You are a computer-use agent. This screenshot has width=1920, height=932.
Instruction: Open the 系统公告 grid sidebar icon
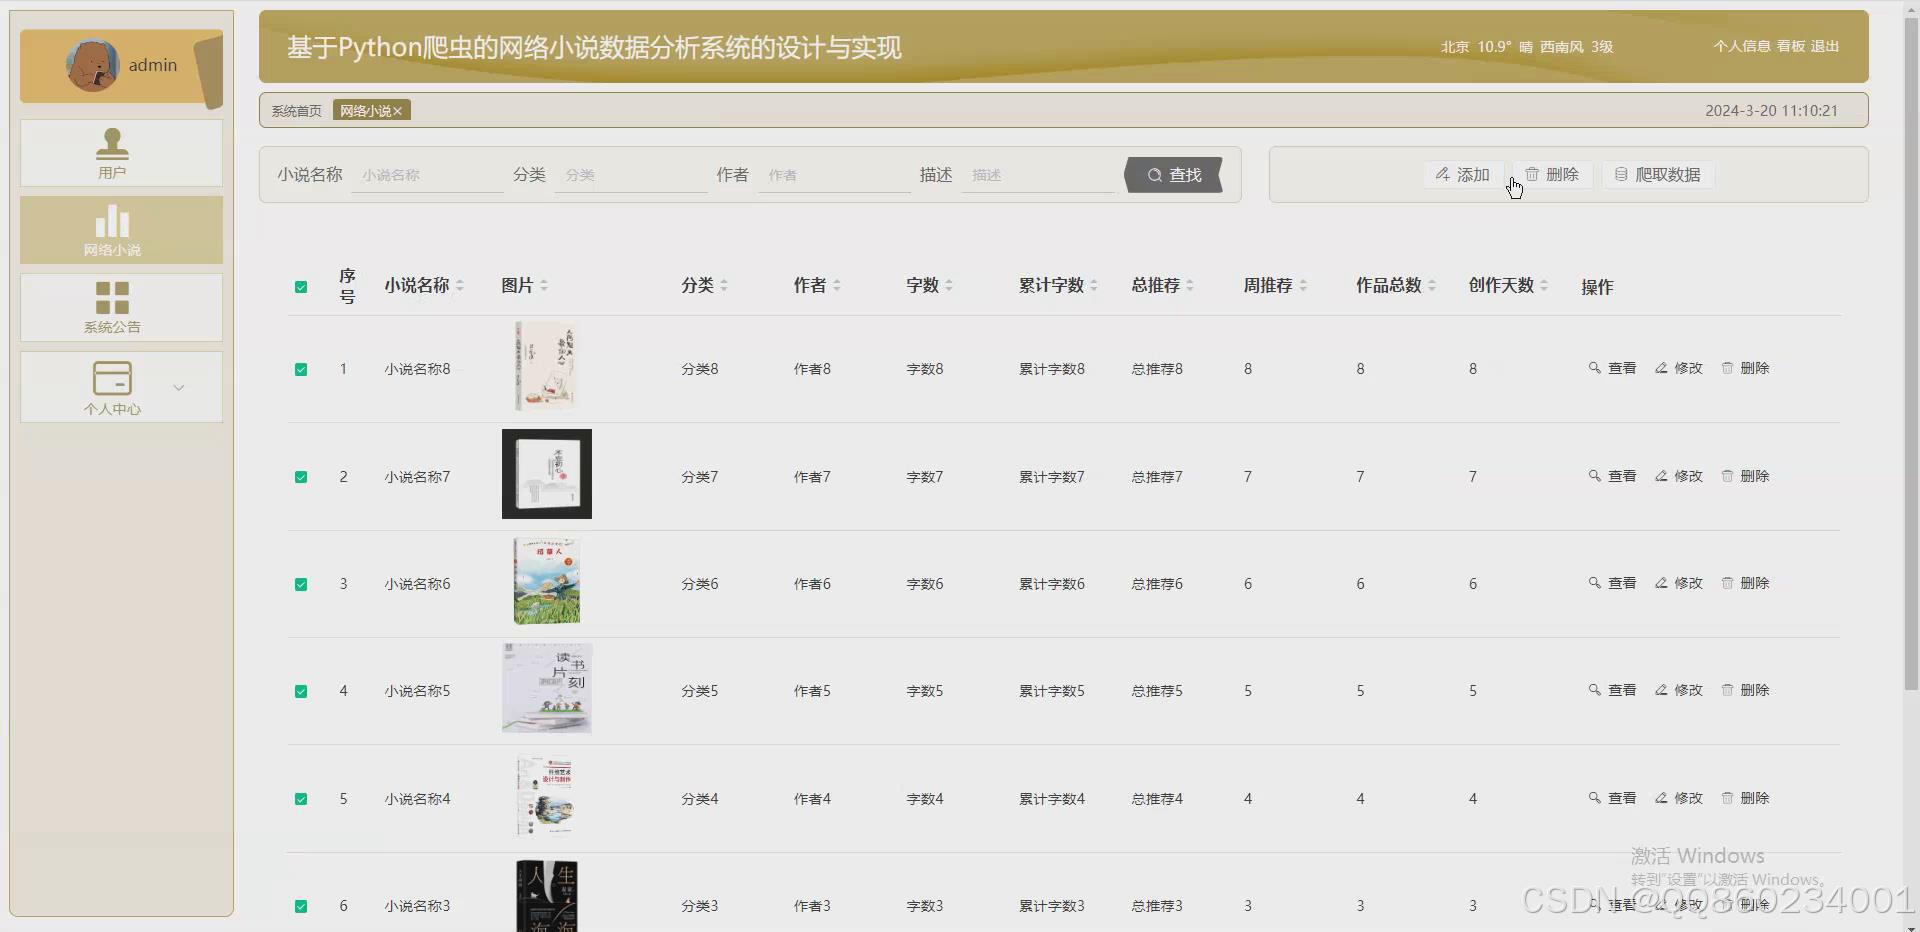(112, 298)
